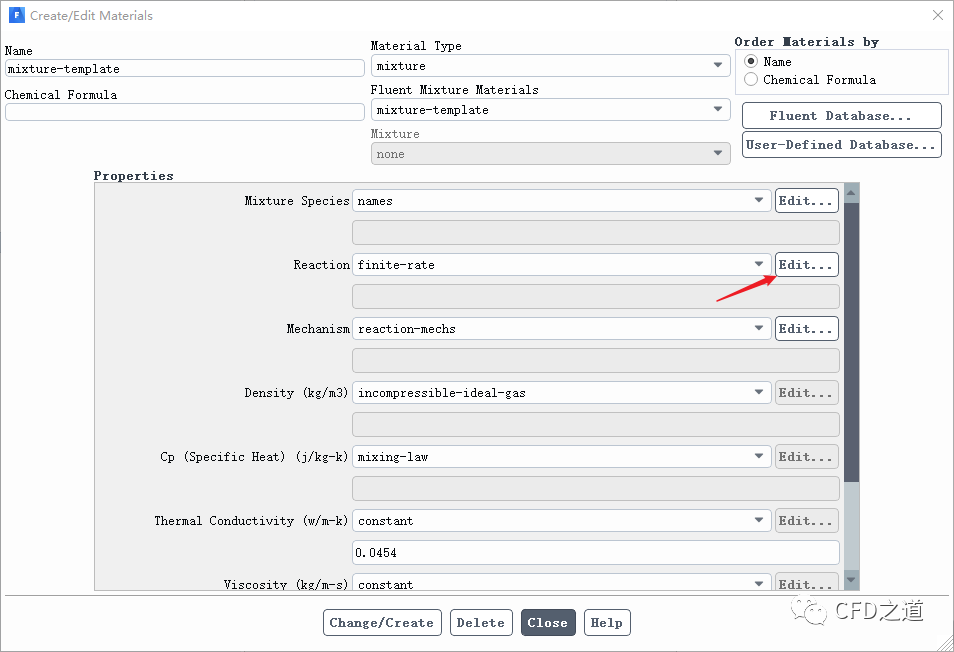This screenshot has height=652, width=954.
Task: Open the Material Type dropdown
Action: point(549,66)
